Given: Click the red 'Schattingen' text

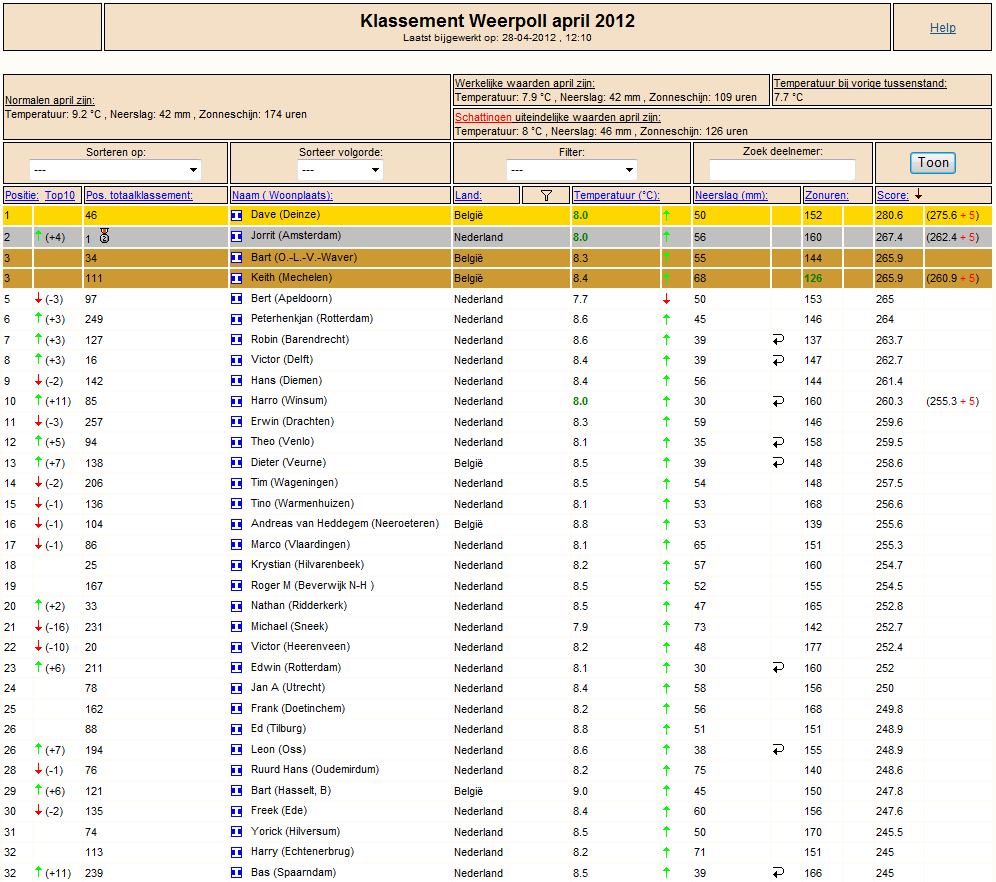Looking at the screenshot, I should 483,117.
